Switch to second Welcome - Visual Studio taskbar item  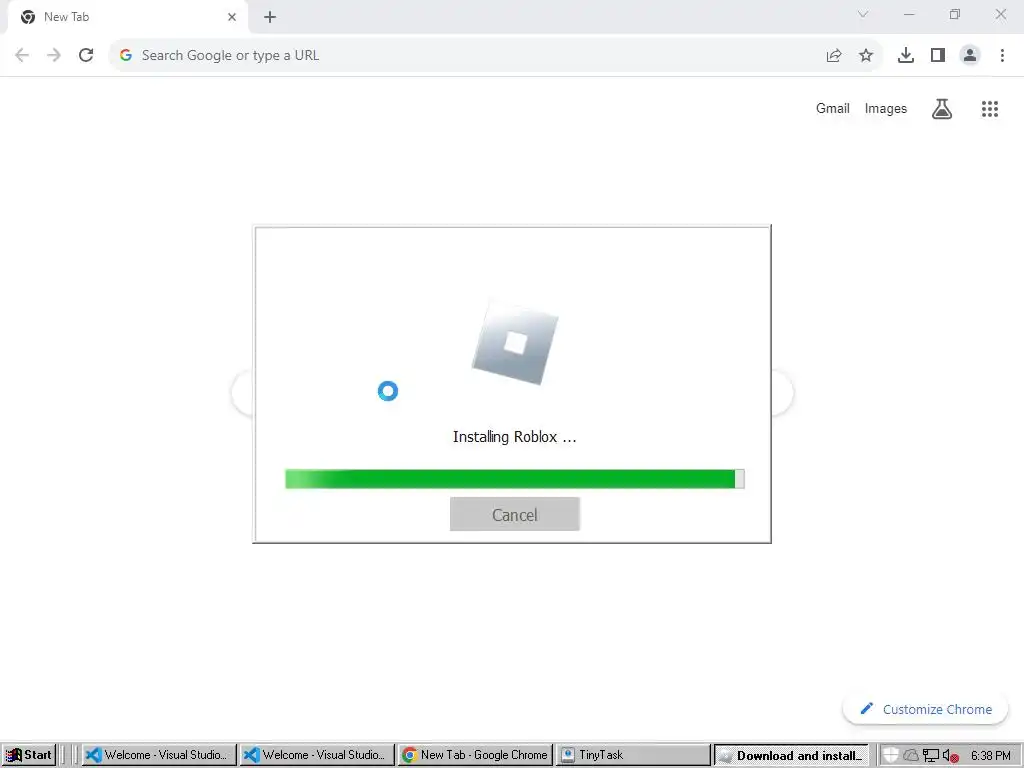pyautogui.click(x=317, y=755)
